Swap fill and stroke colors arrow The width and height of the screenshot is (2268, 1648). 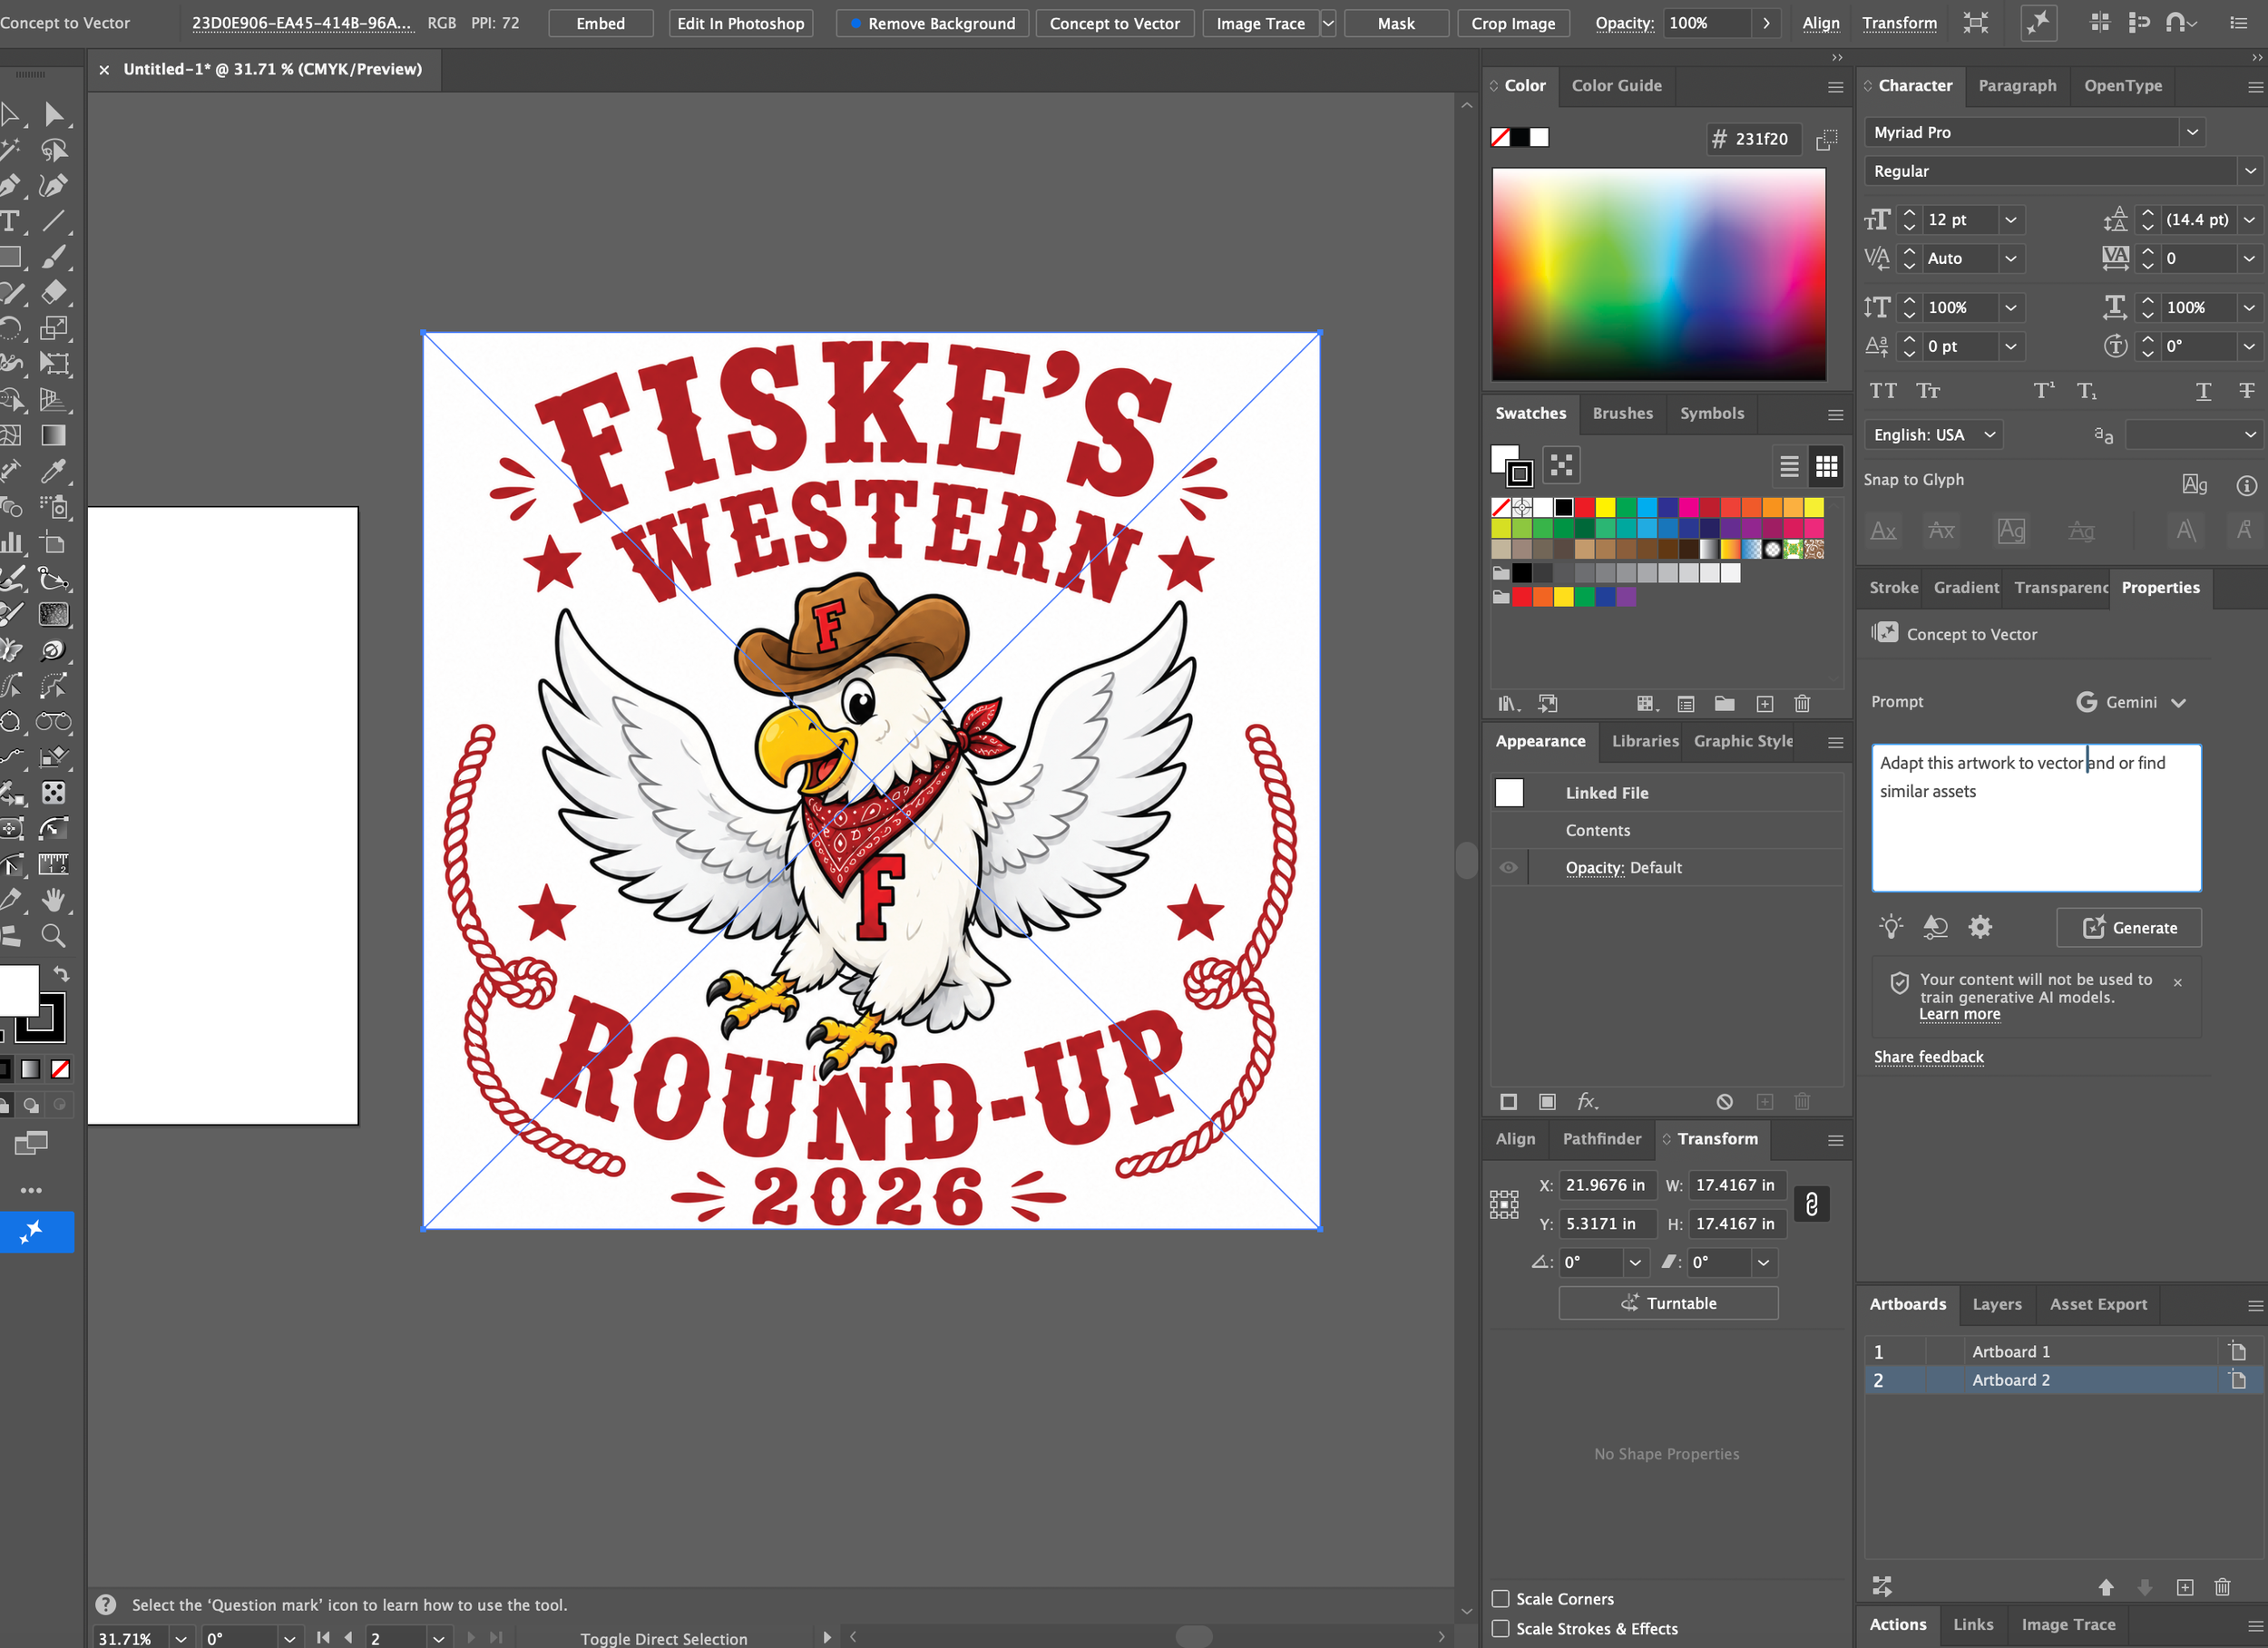(61, 973)
